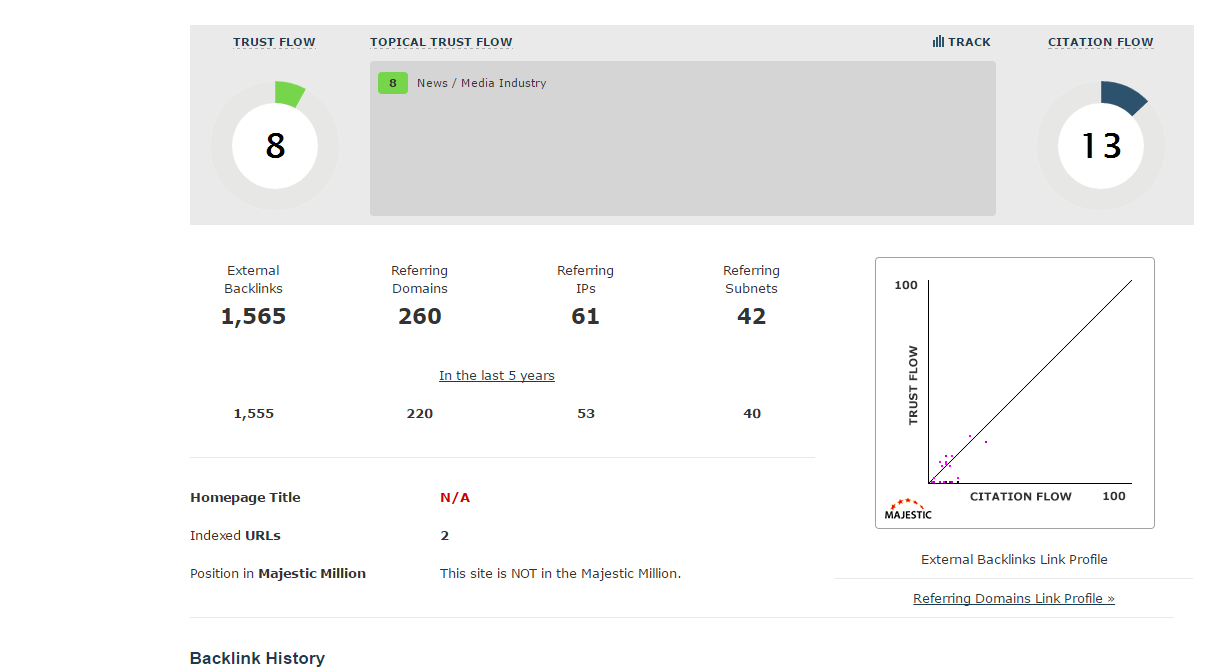Click the 'Referring Domains' column label
Viewport: 1220px width, 668px height.
[420, 280]
